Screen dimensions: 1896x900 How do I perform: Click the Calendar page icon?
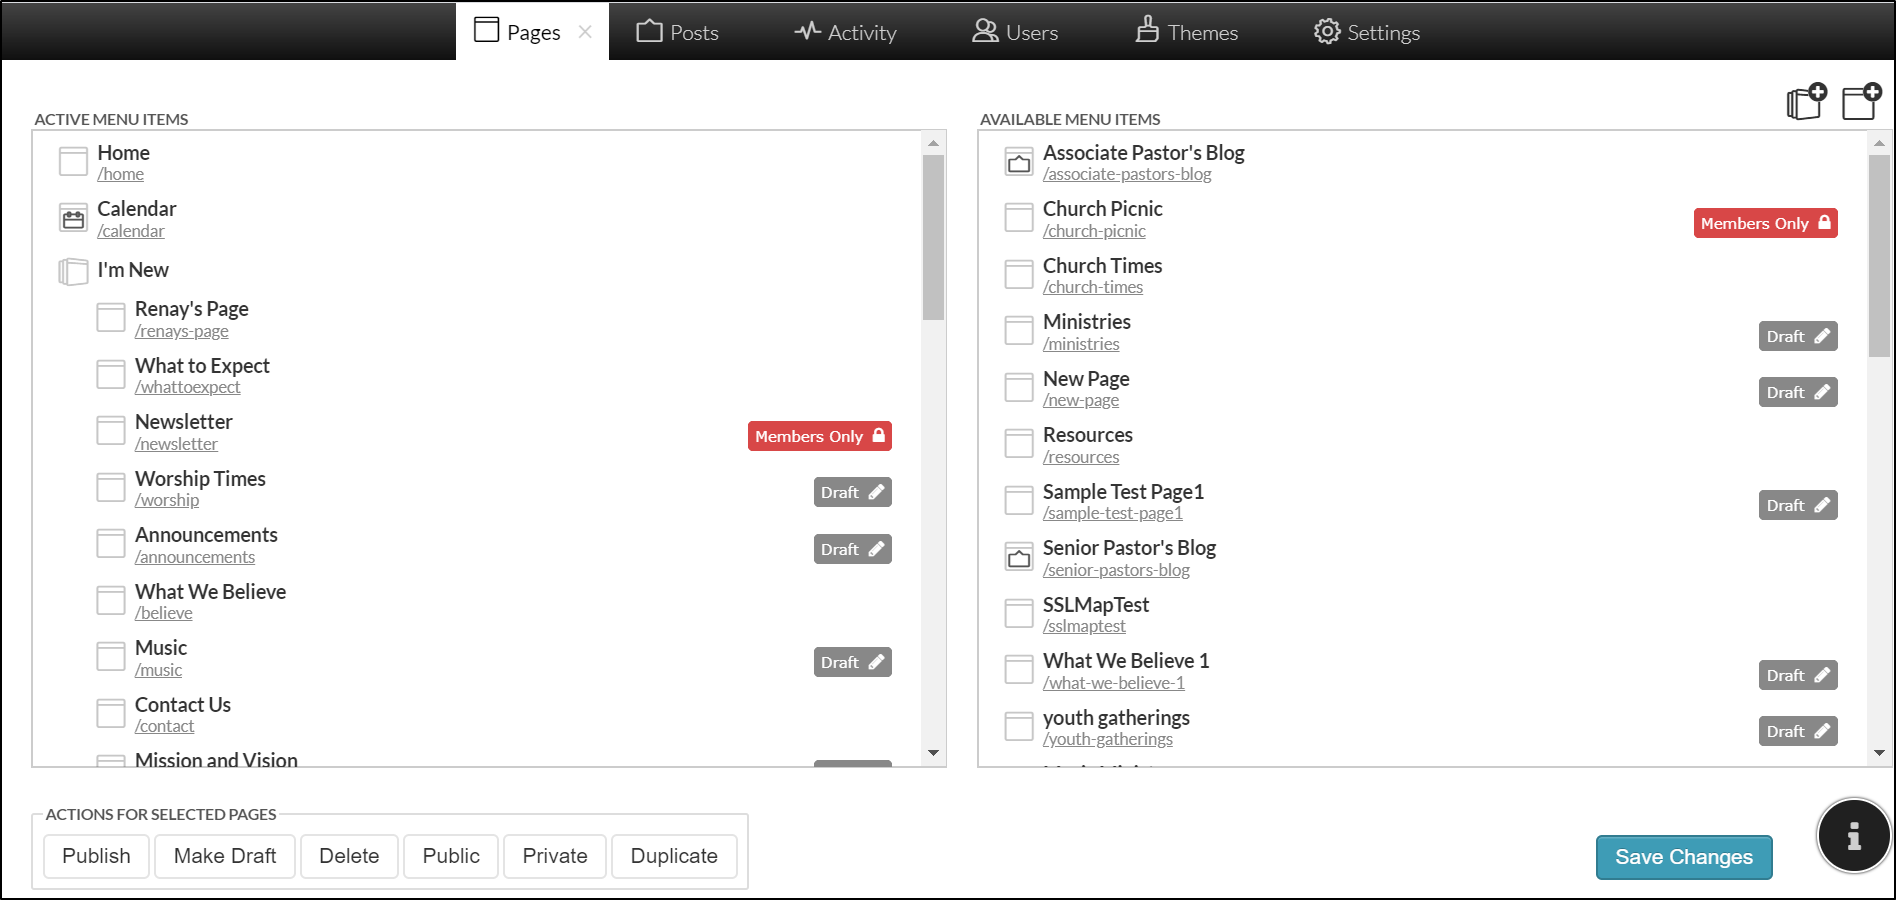pyautogui.click(x=73, y=219)
